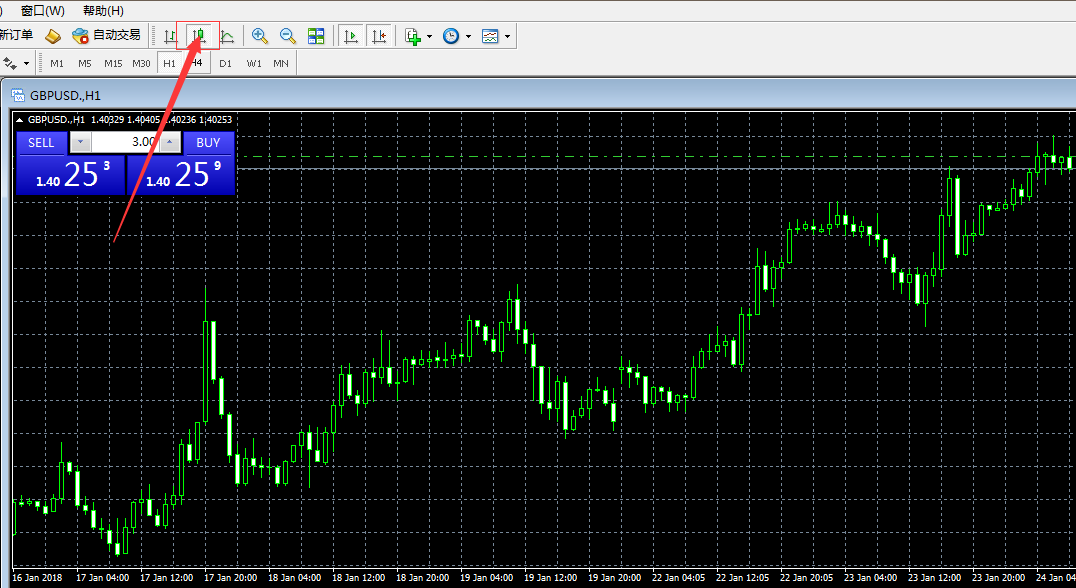
Task: Tile chart windows with the grid icon
Action: pyautogui.click(x=316, y=36)
